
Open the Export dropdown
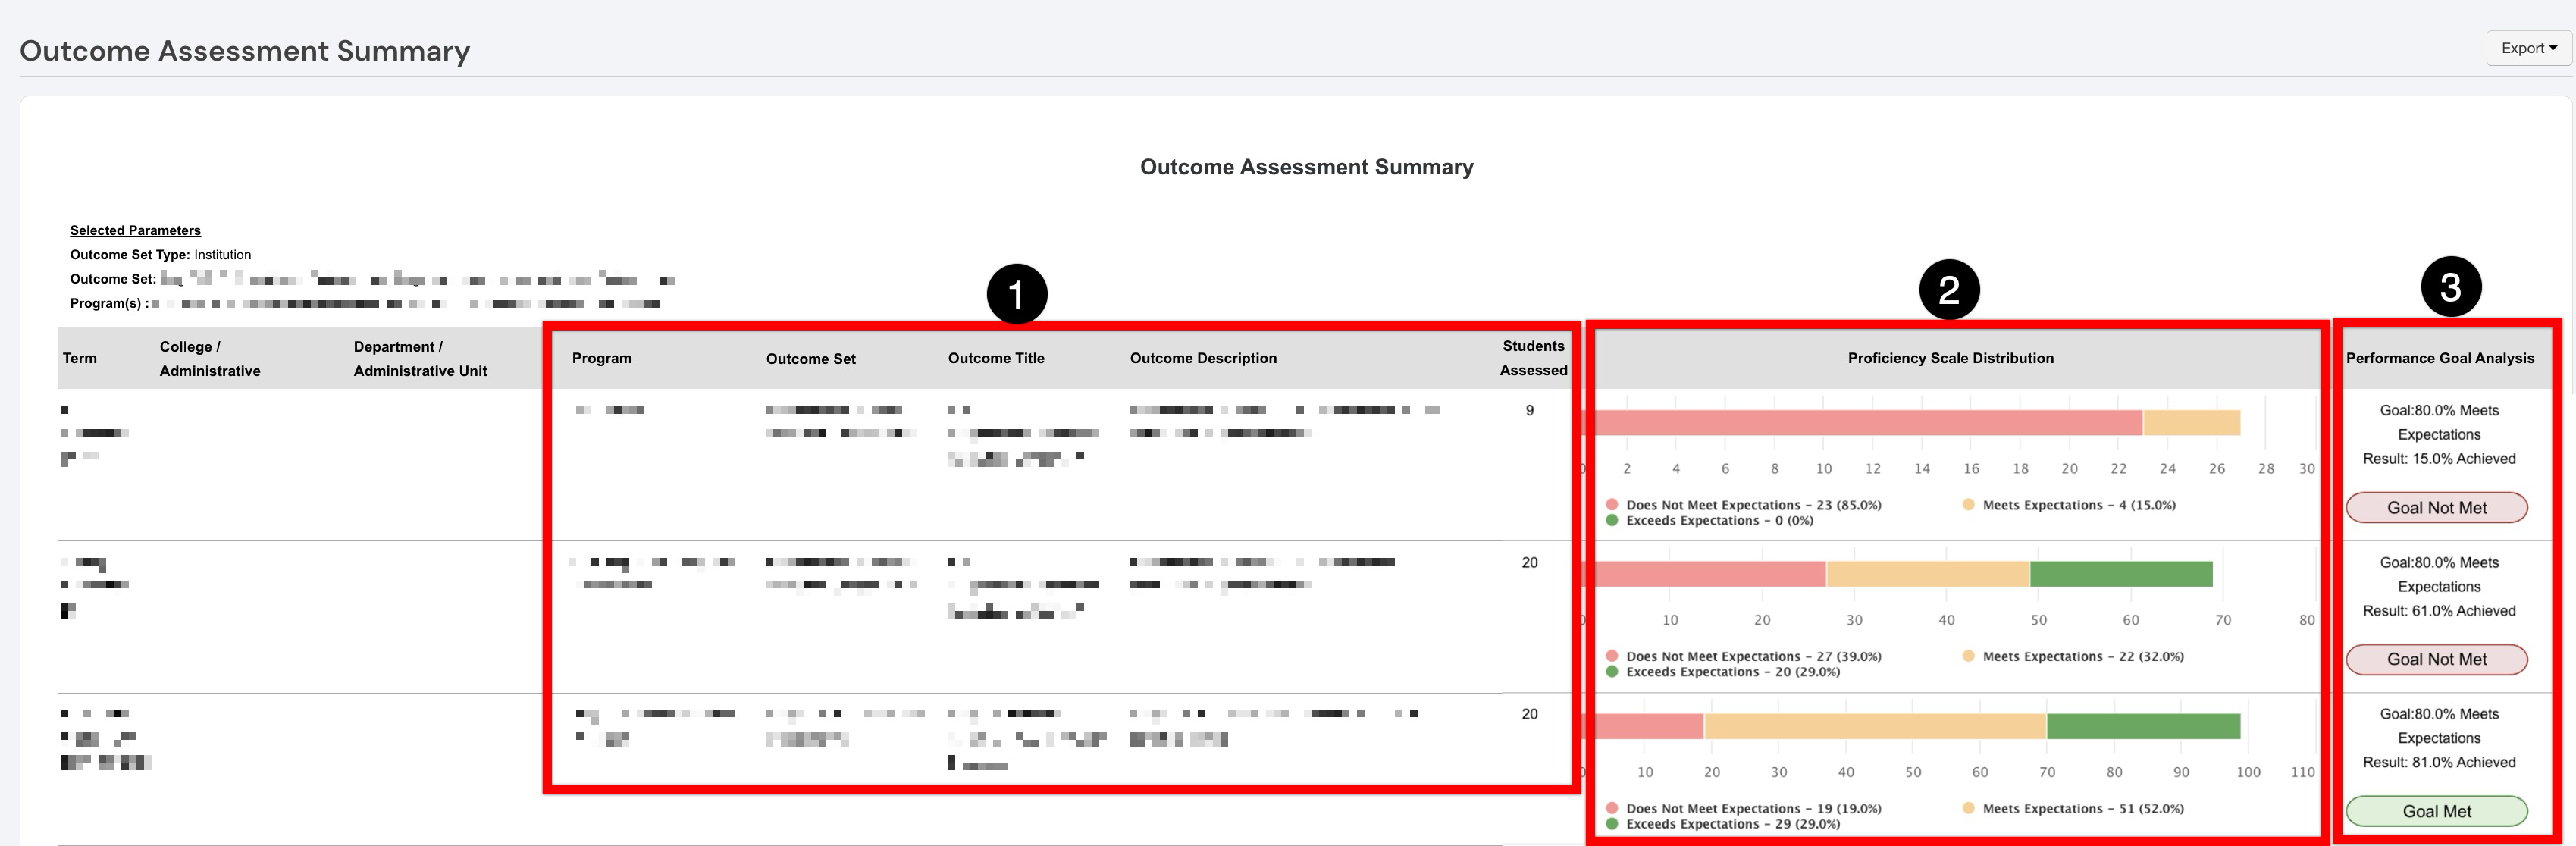pyautogui.click(x=2528, y=48)
